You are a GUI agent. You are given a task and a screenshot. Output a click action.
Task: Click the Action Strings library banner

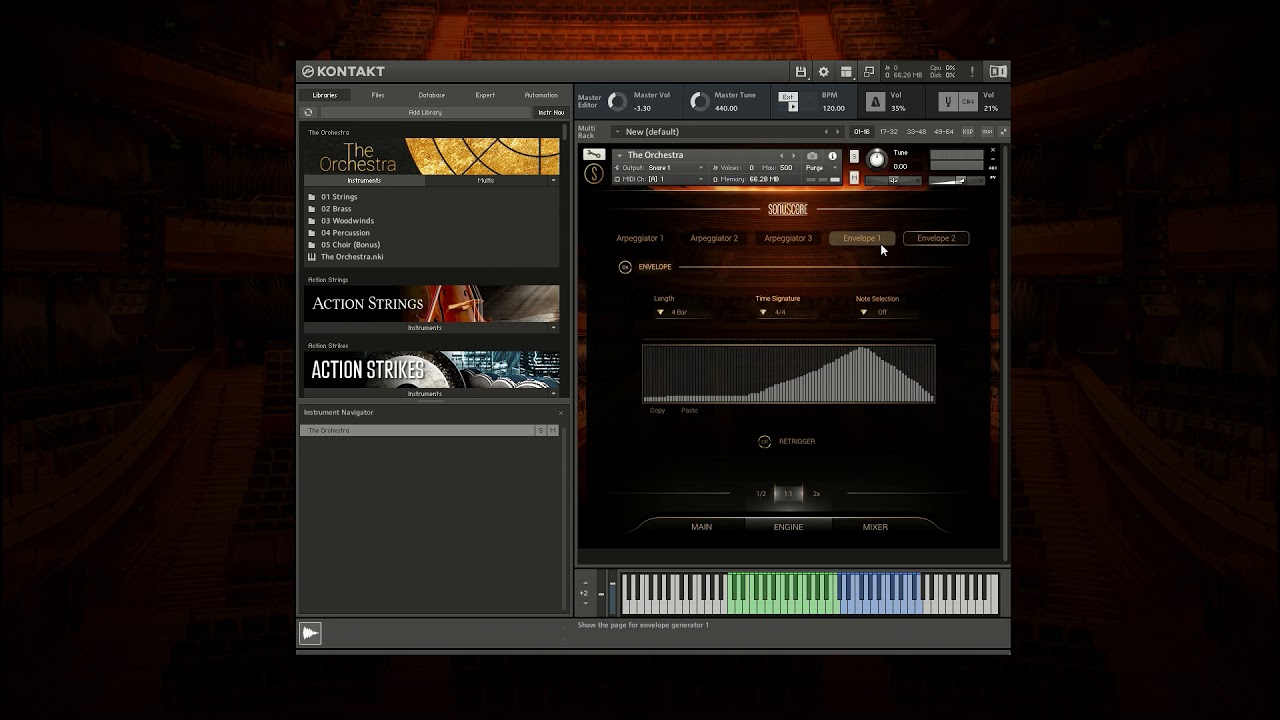tap(432, 304)
